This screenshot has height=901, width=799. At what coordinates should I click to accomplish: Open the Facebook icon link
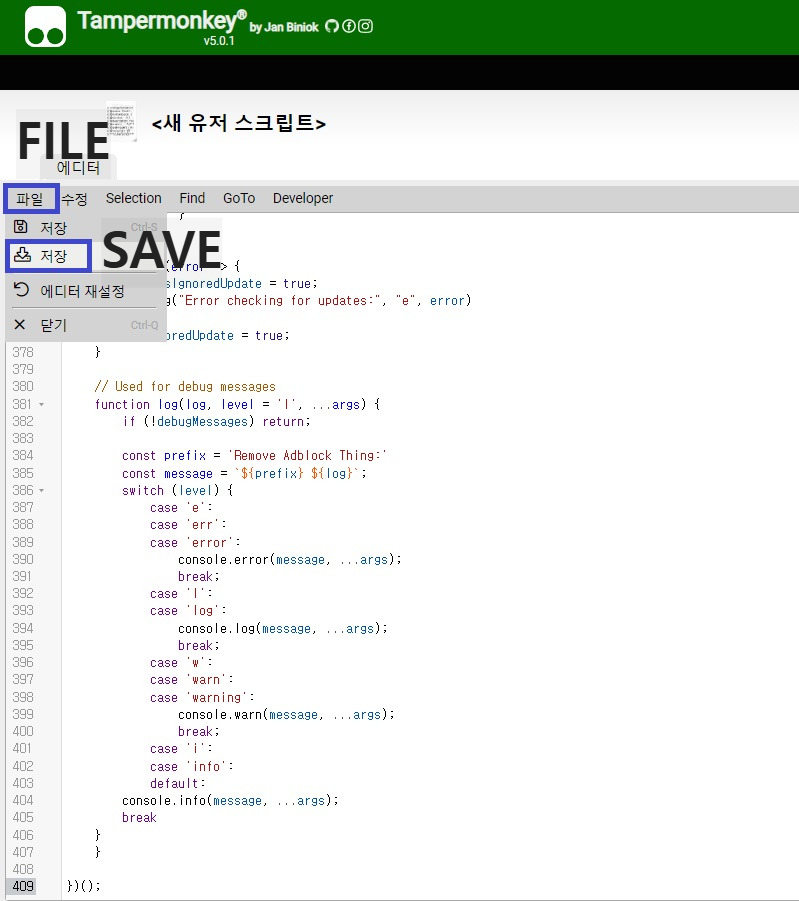348,26
